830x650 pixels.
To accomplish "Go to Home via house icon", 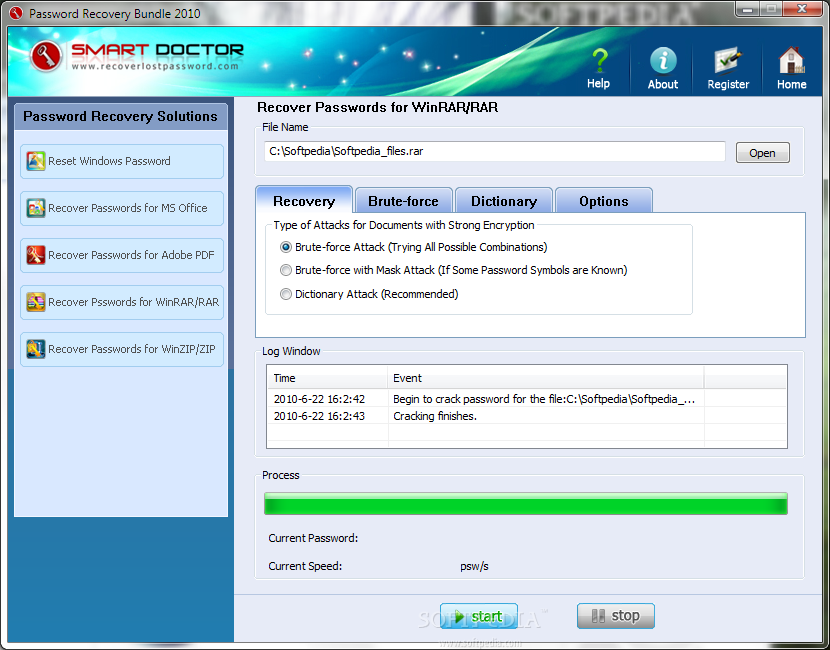I will [x=791, y=60].
